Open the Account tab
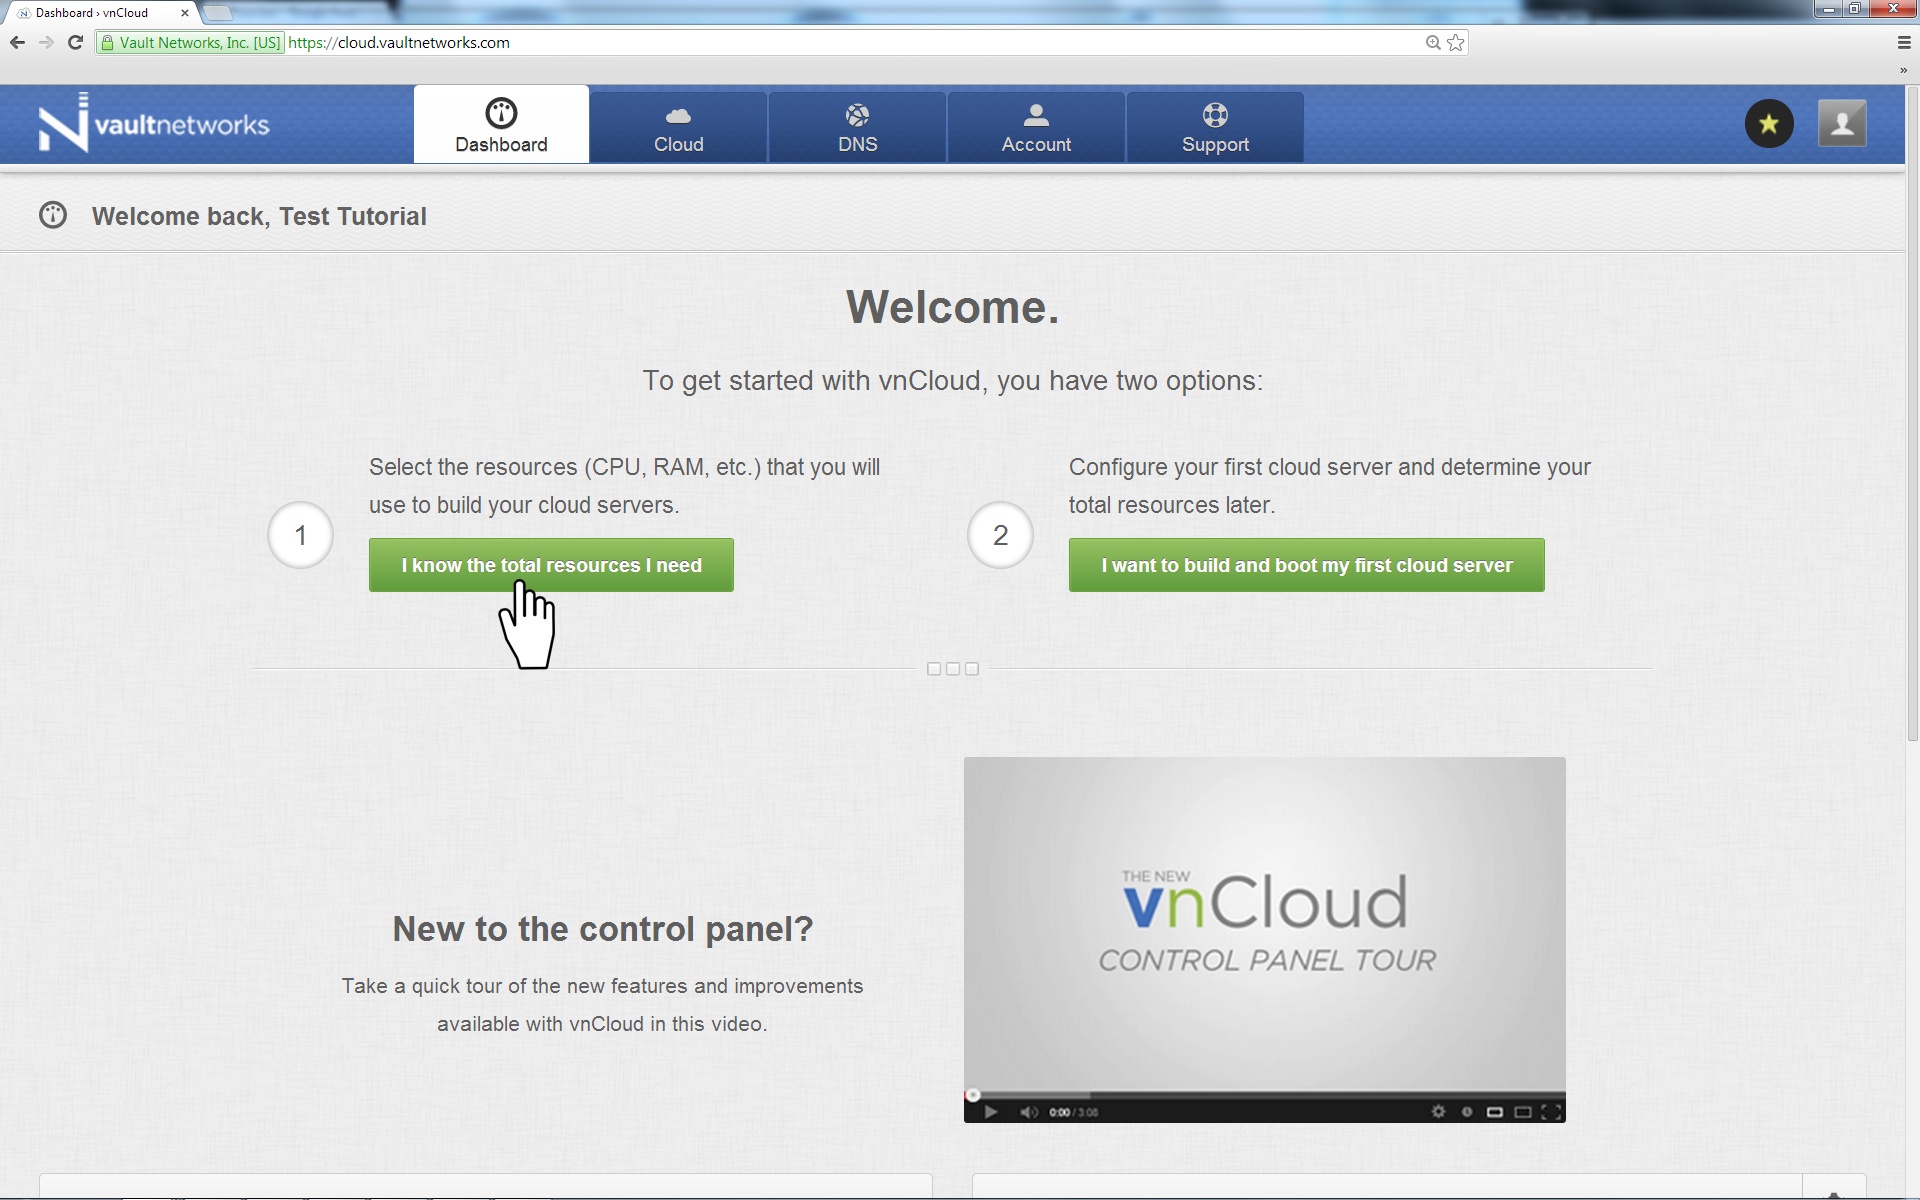 [x=1036, y=127]
